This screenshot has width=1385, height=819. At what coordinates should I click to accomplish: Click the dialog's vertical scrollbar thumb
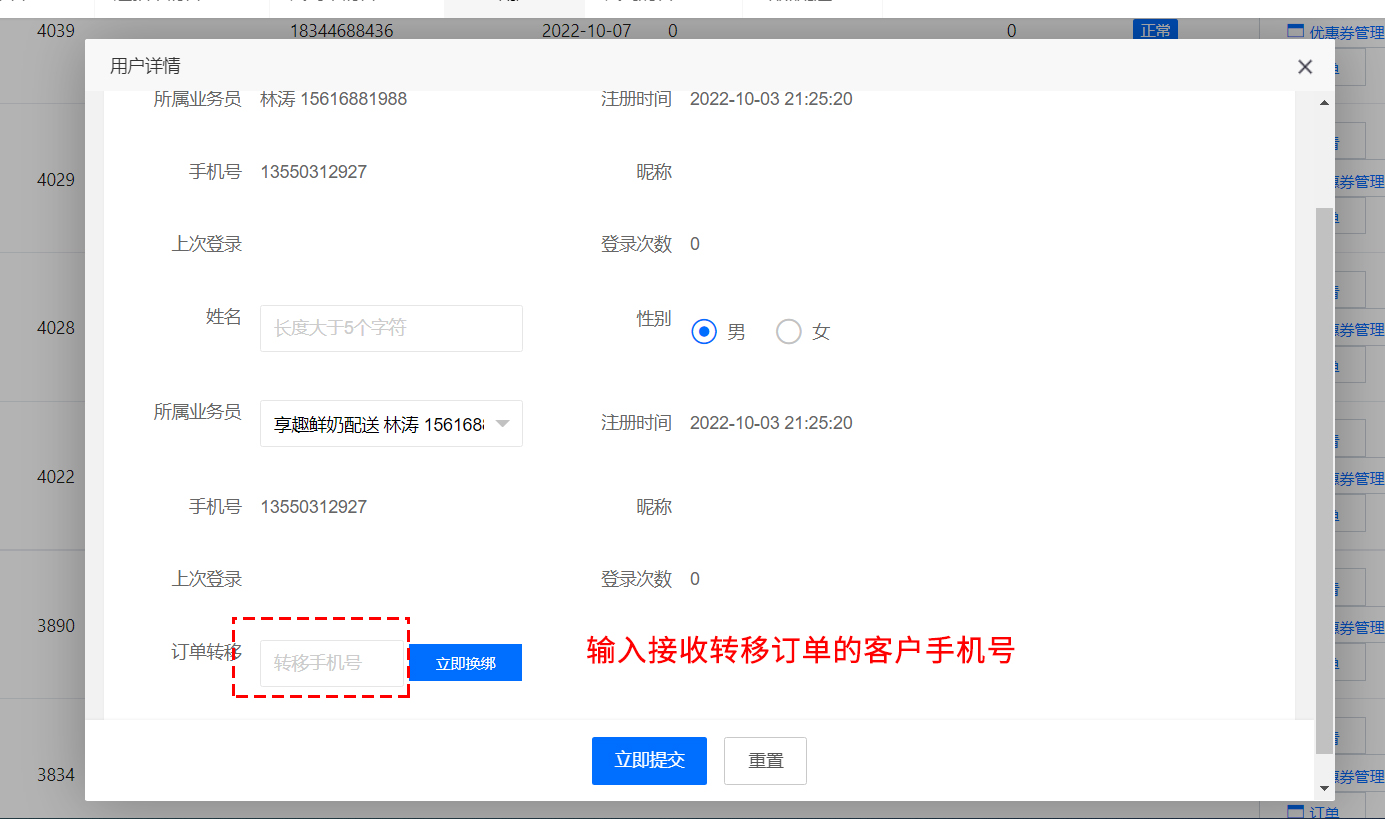tap(1325, 480)
